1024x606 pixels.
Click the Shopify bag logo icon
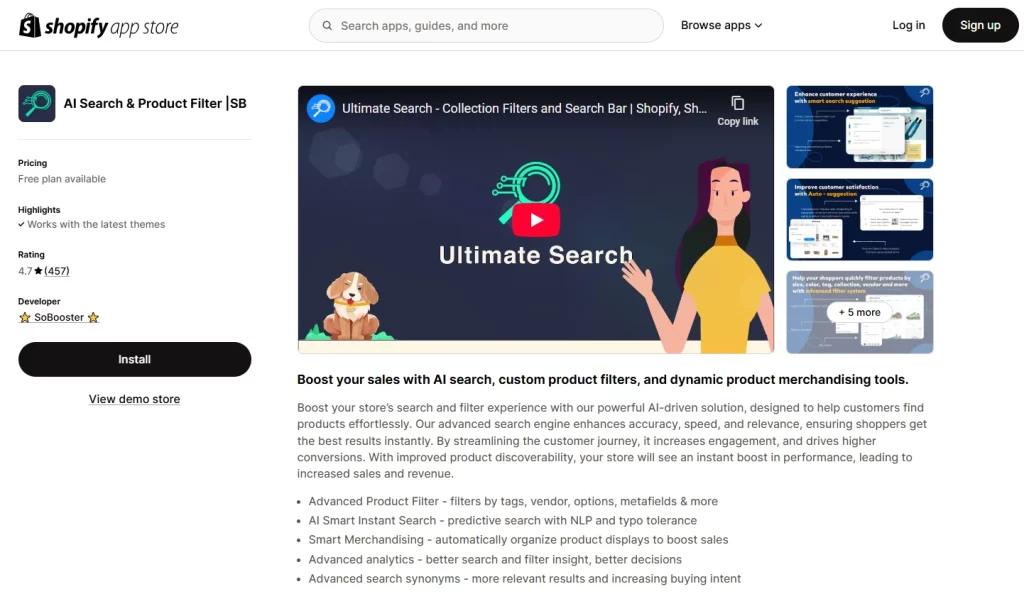(29, 25)
